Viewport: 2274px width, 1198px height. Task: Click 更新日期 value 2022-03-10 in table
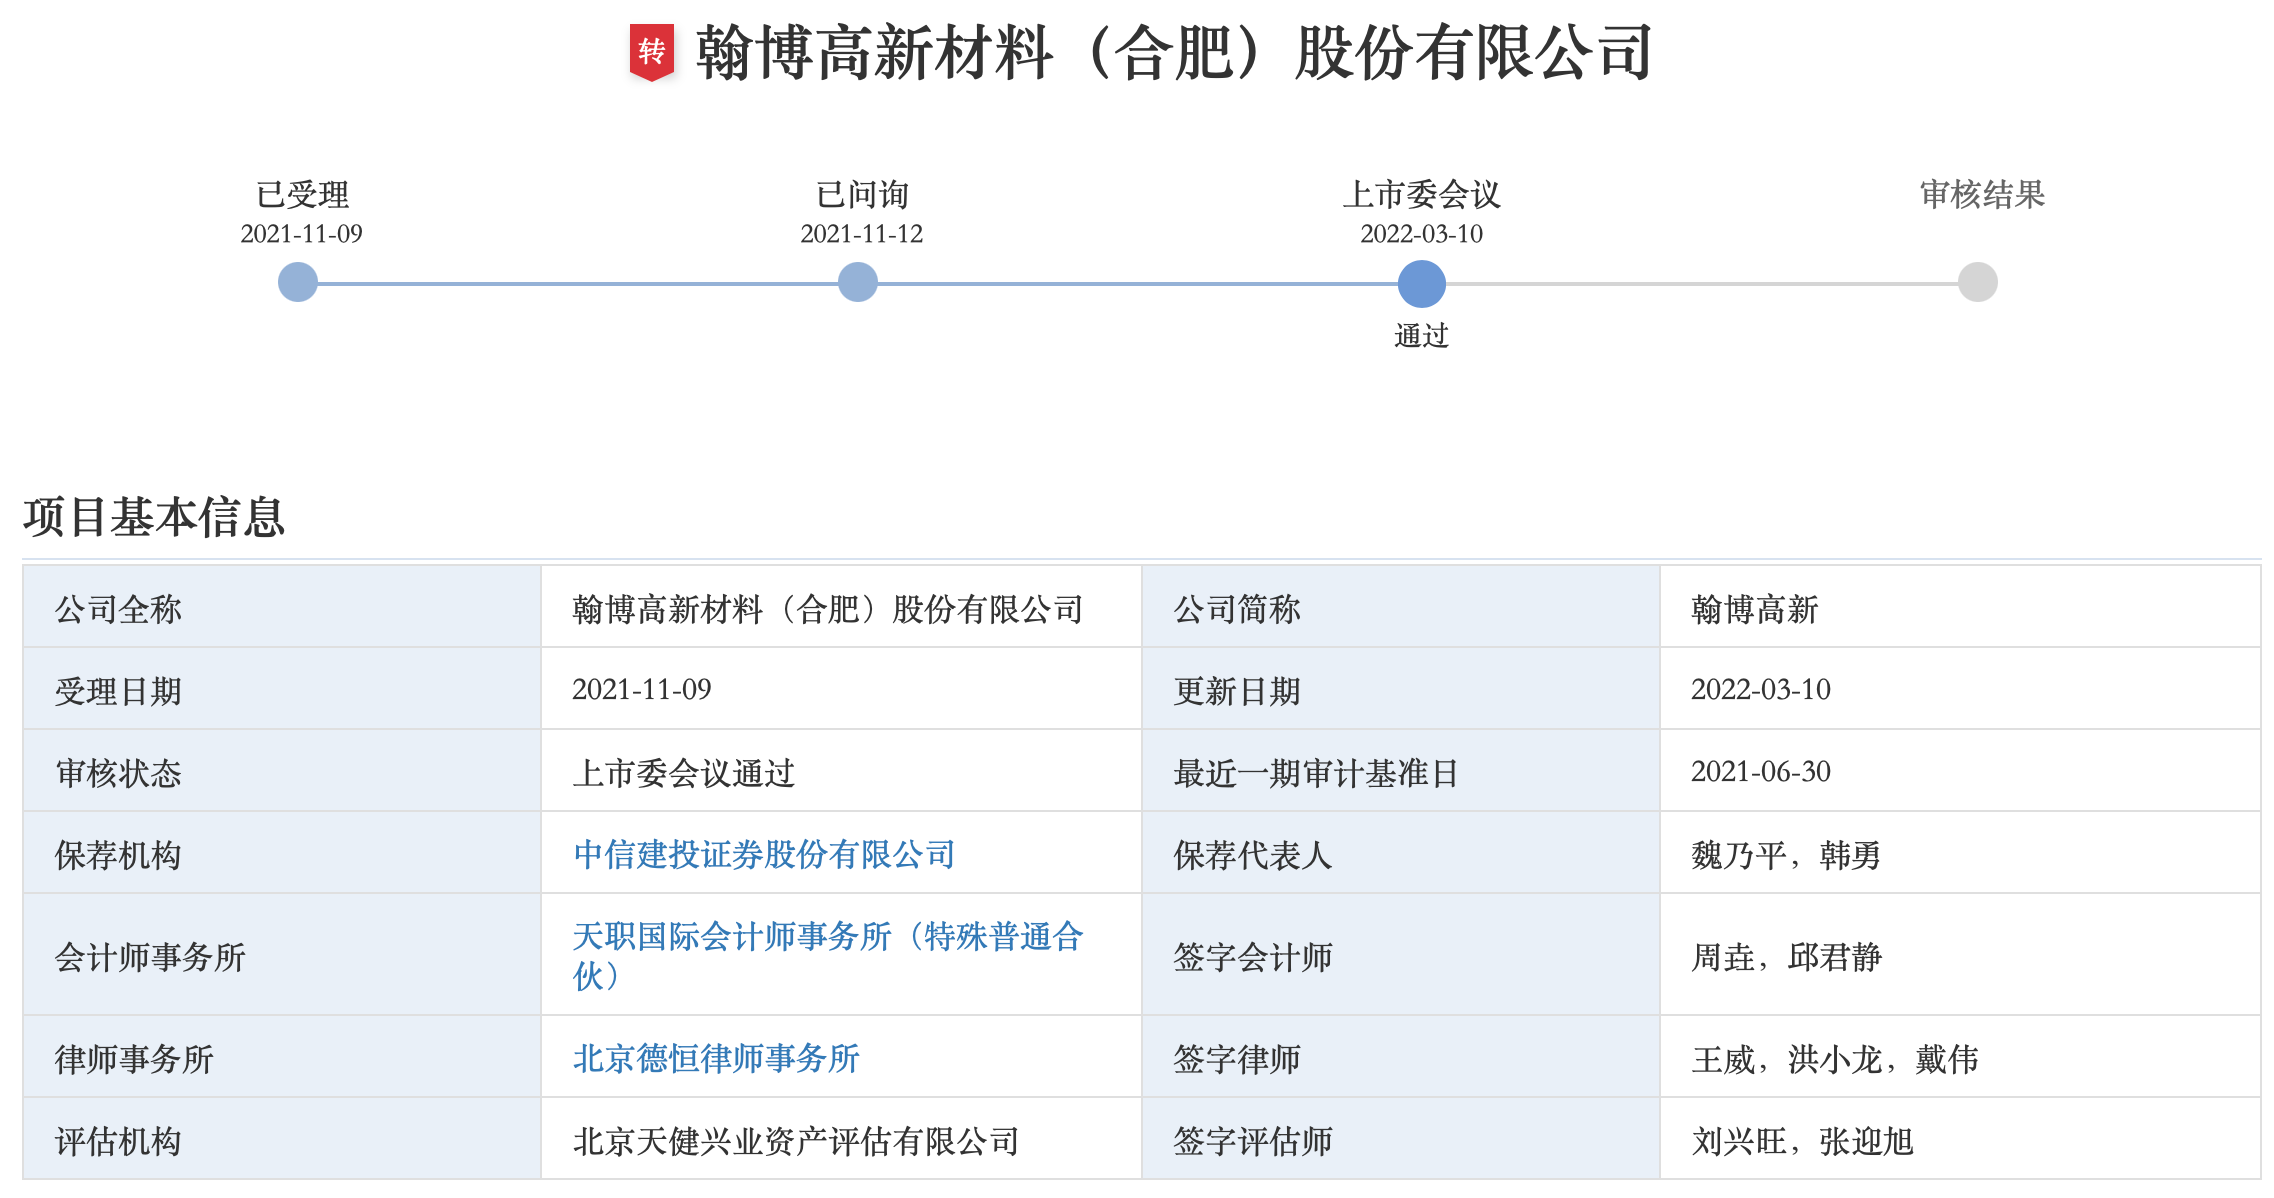pyautogui.click(x=1960, y=689)
